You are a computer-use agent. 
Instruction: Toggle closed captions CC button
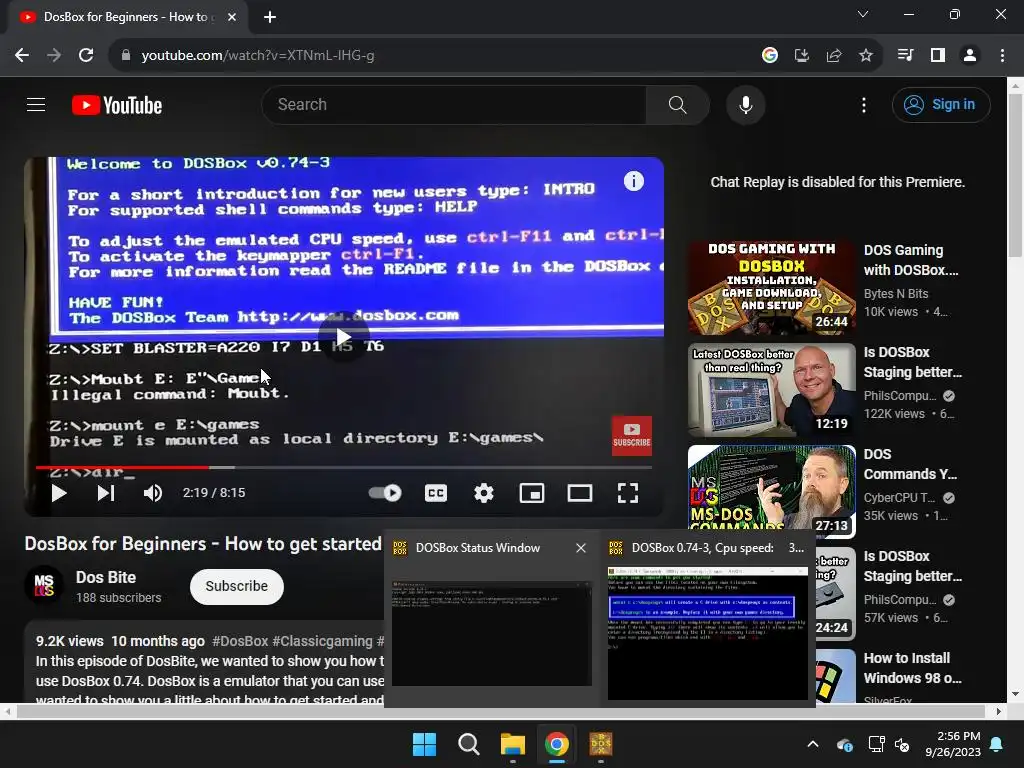pos(436,493)
